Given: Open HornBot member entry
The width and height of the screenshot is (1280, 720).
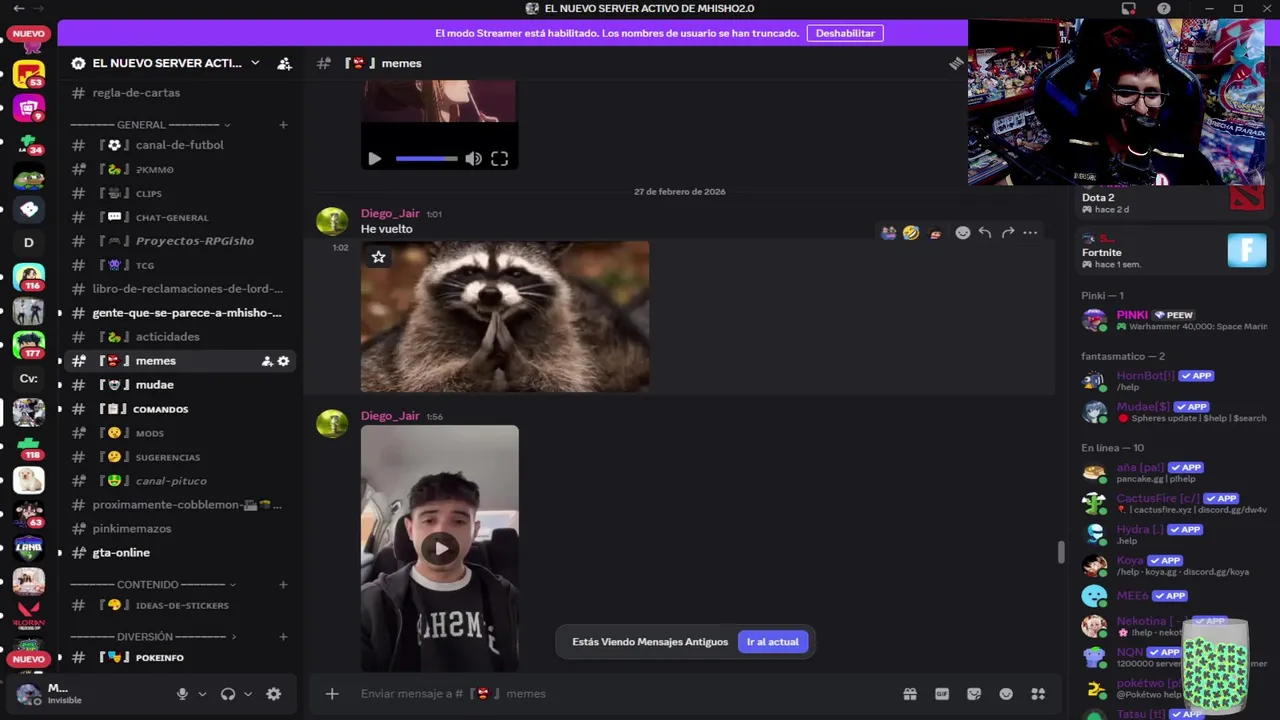Looking at the screenshot, I should [1172, 381].
